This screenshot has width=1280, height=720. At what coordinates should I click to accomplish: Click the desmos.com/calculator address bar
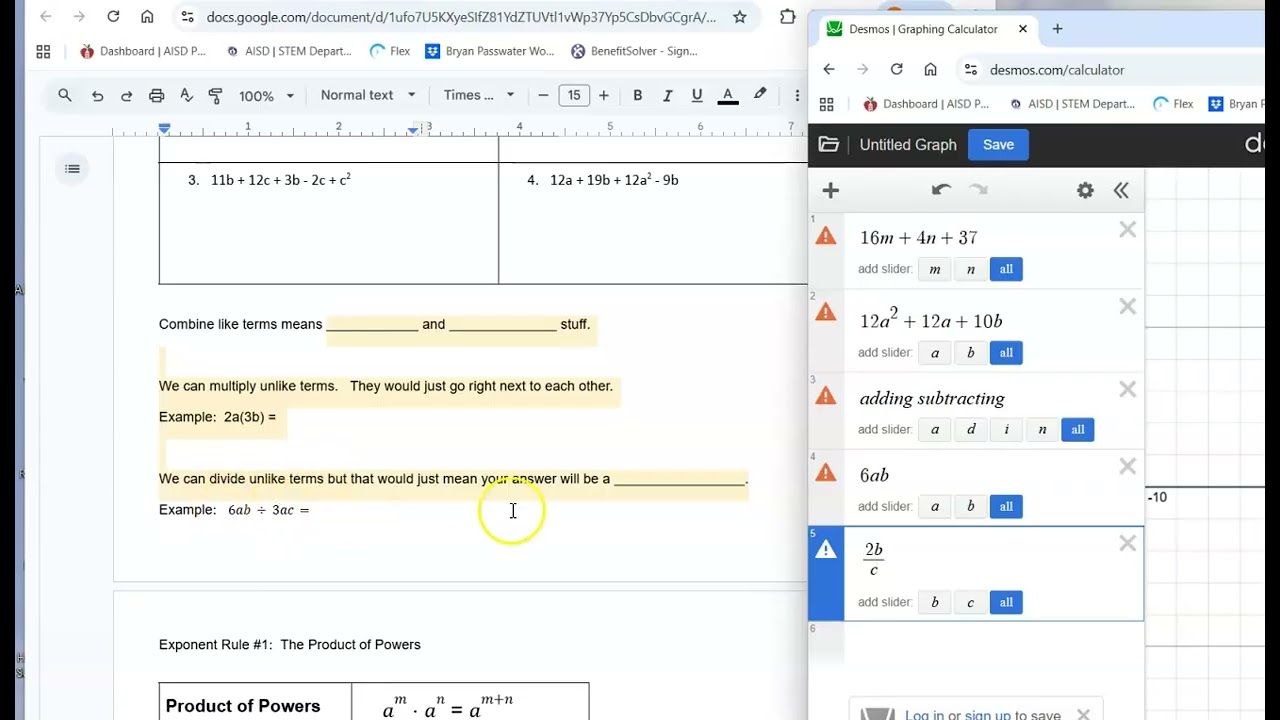(1057, 70)
